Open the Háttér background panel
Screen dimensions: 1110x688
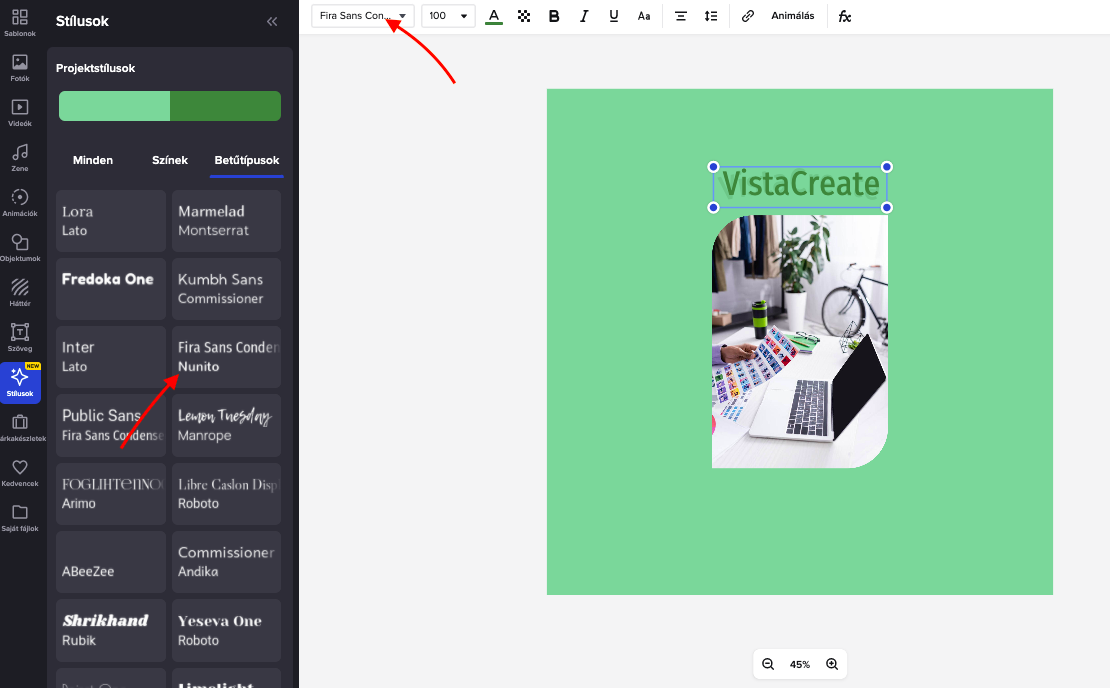pyautogui.click(x=20, y=292)
